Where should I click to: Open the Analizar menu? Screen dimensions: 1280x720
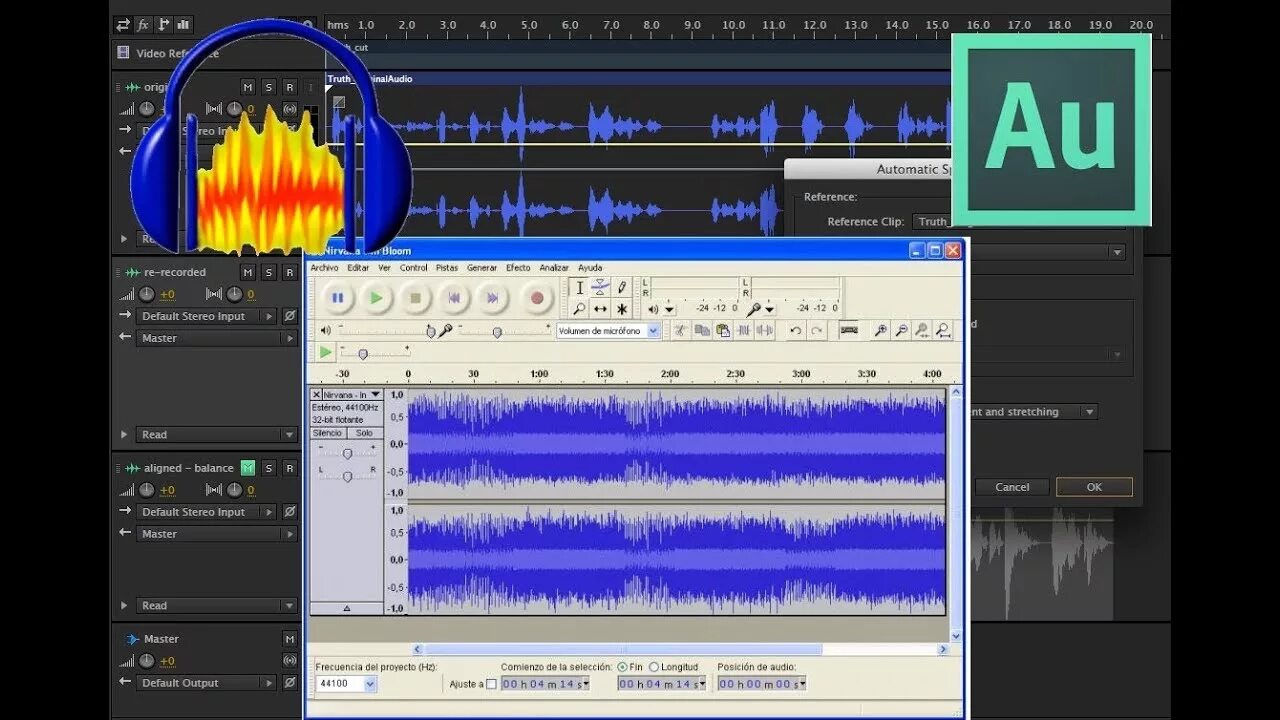point(554,268)
